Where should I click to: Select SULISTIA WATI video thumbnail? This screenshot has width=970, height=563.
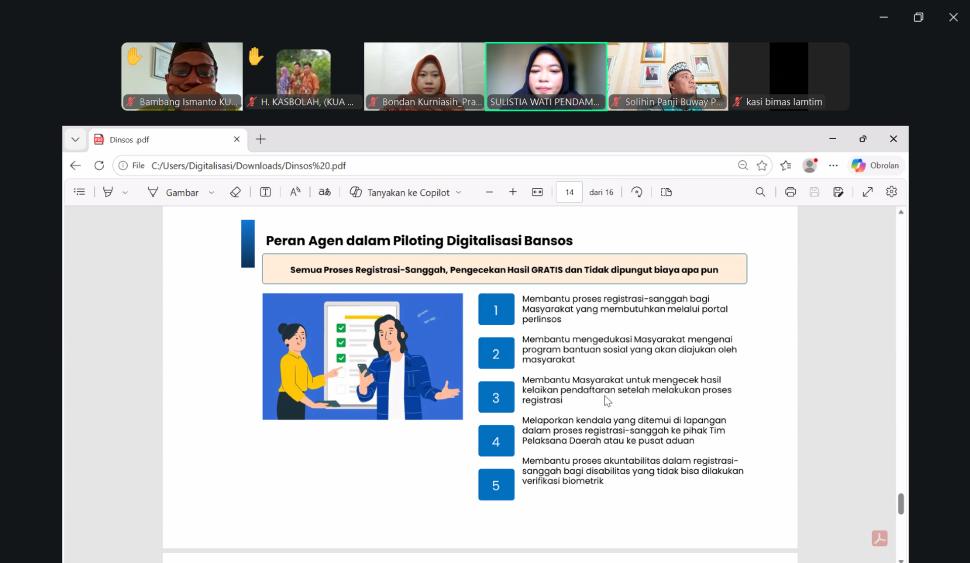pos(546,76)
